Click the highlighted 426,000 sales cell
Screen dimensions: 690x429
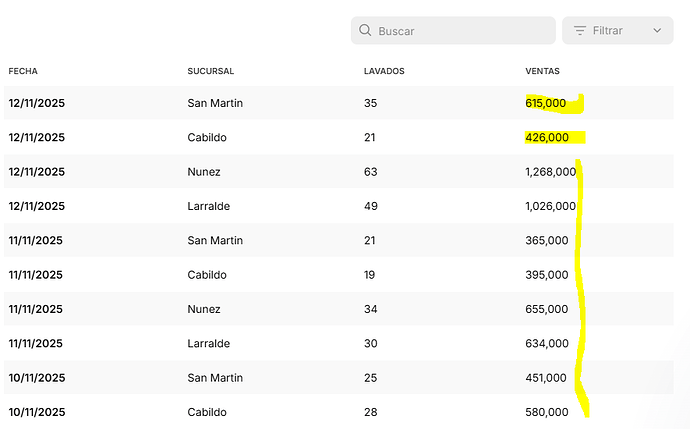coord(546,137)
